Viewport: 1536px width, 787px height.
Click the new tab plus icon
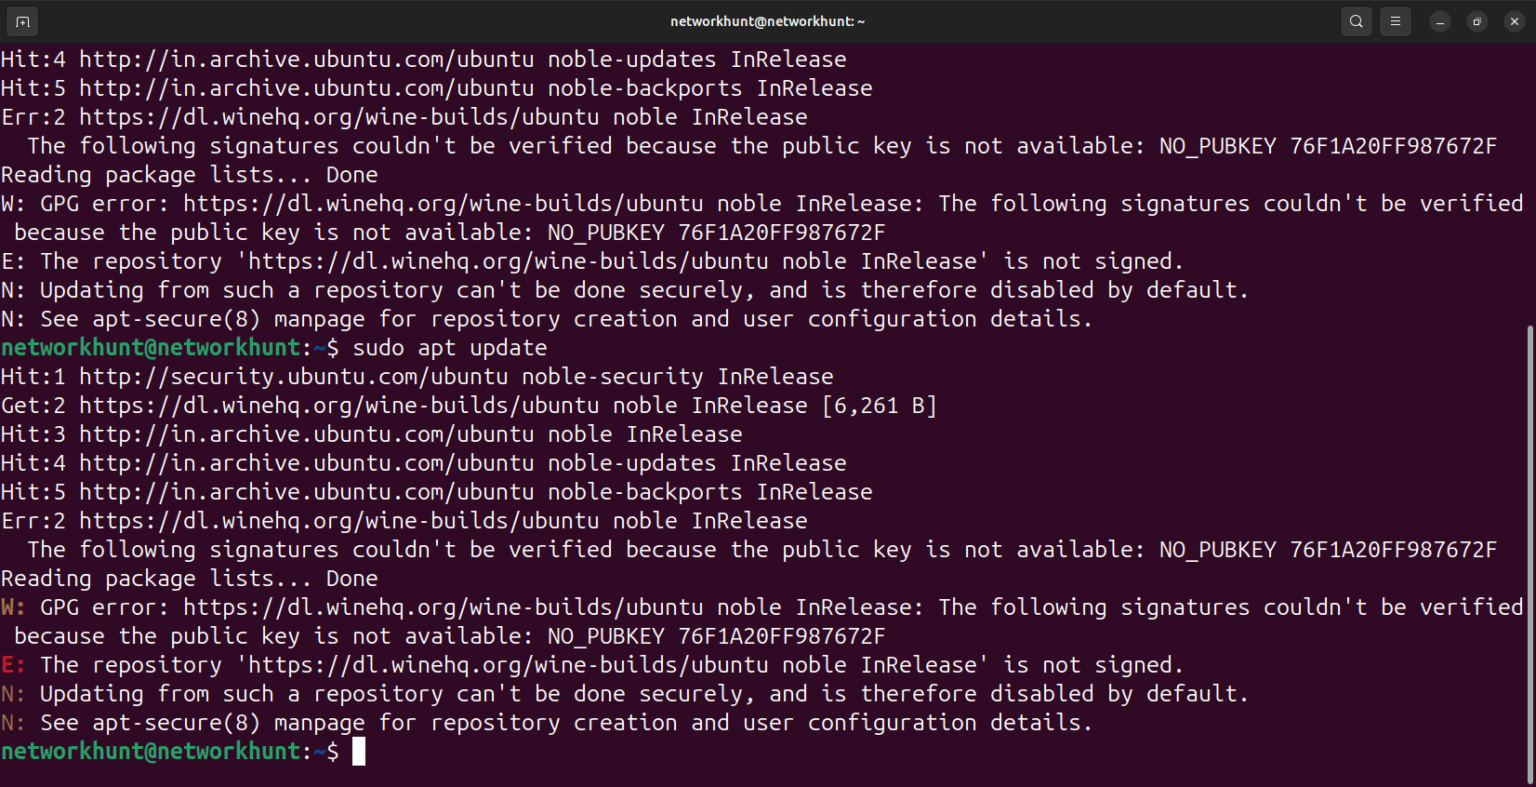pyautogui.click(x=21, y=20)
